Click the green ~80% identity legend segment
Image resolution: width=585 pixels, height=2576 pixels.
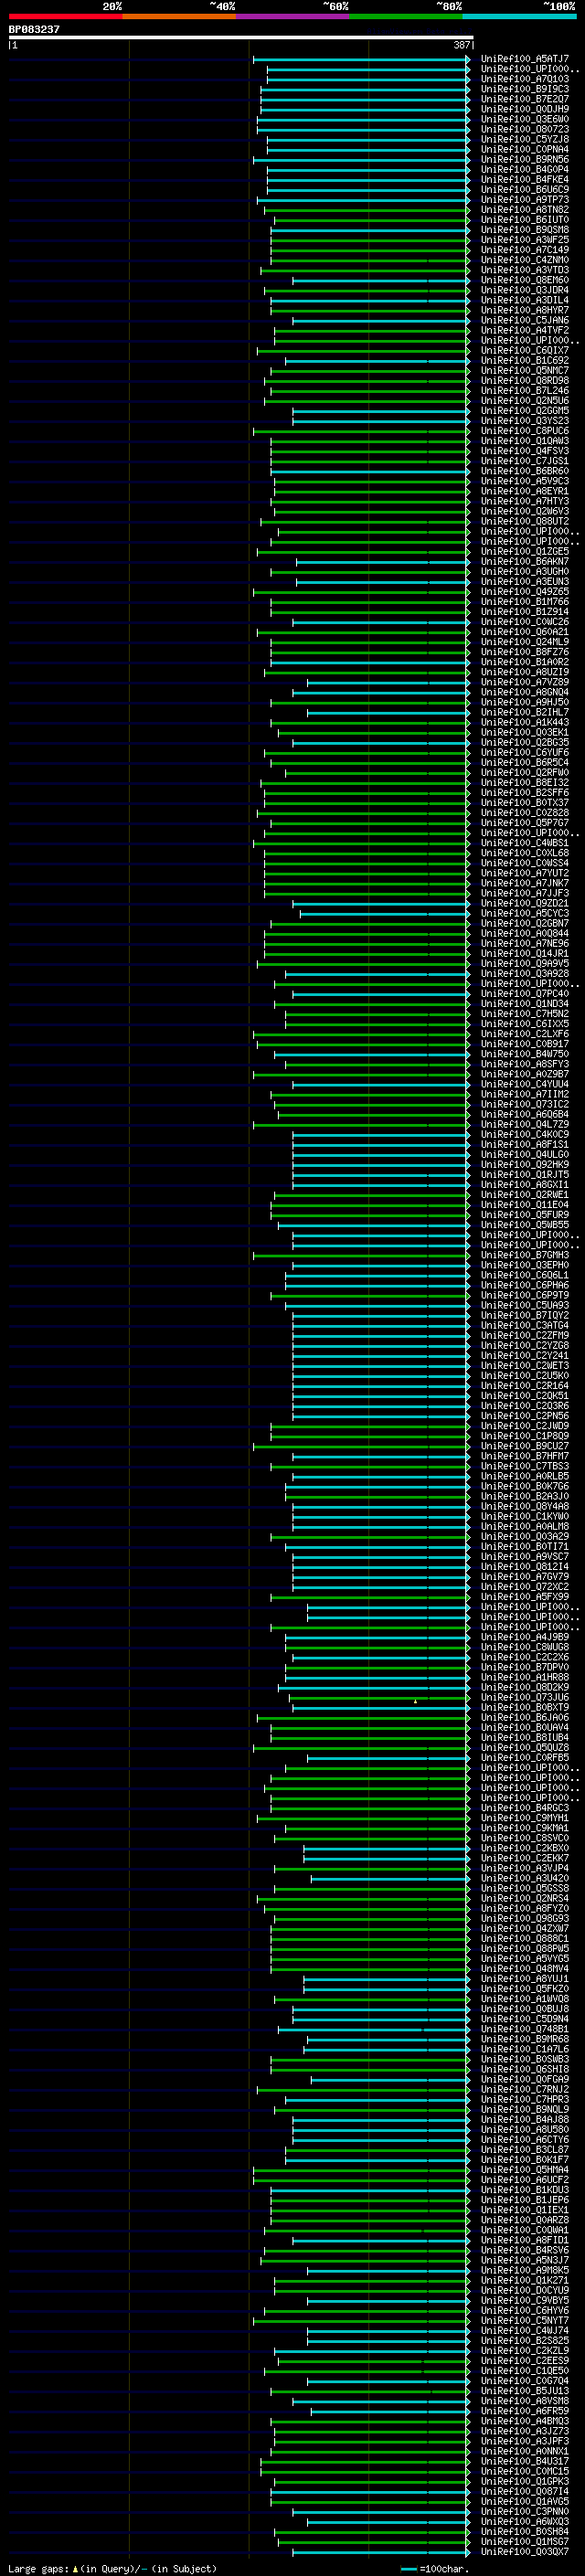point(406,17)
